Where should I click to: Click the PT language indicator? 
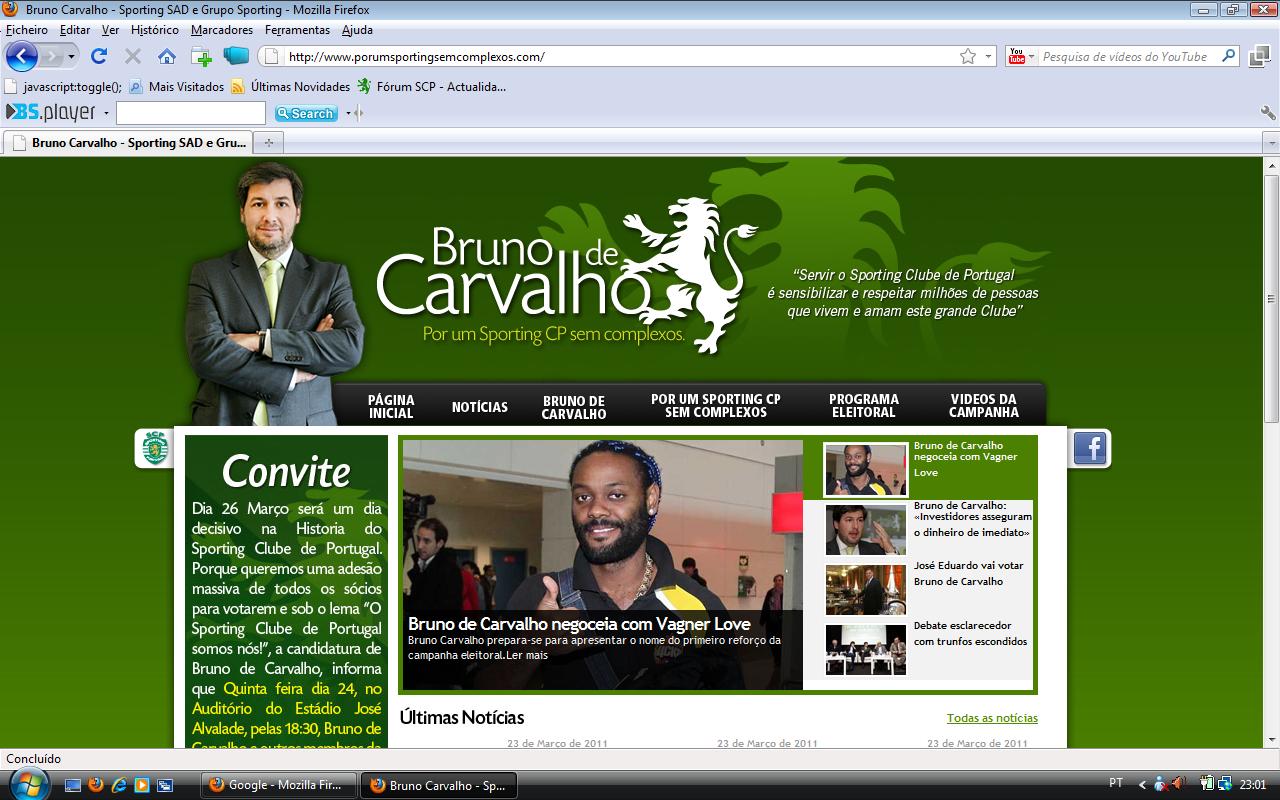[x=1116, y=783]
